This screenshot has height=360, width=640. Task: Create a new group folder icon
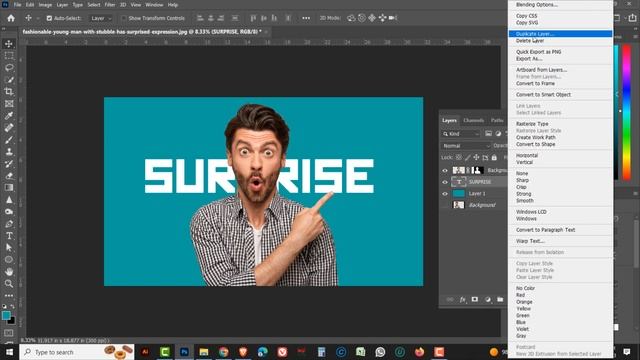[500, 300]
